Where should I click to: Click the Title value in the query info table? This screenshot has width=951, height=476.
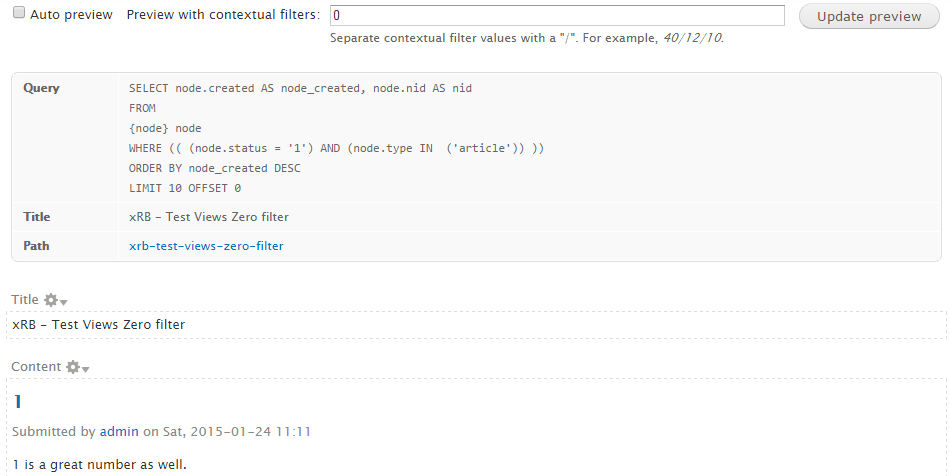click(x=209, y=216)
